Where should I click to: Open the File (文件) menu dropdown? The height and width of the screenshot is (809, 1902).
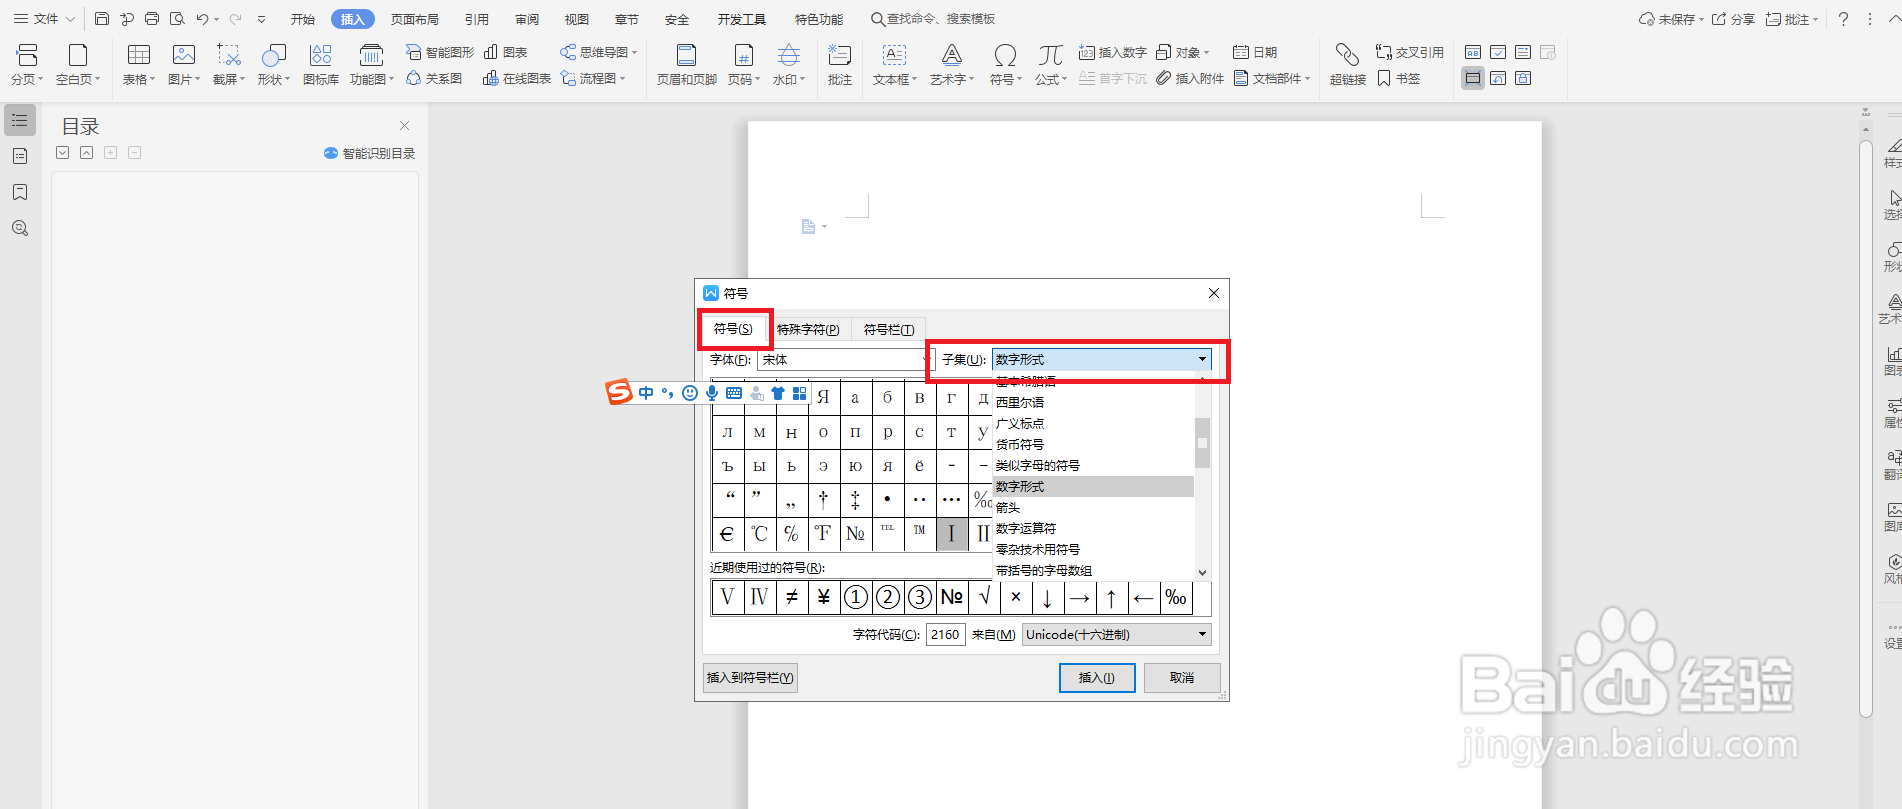(x=44, y=19)
